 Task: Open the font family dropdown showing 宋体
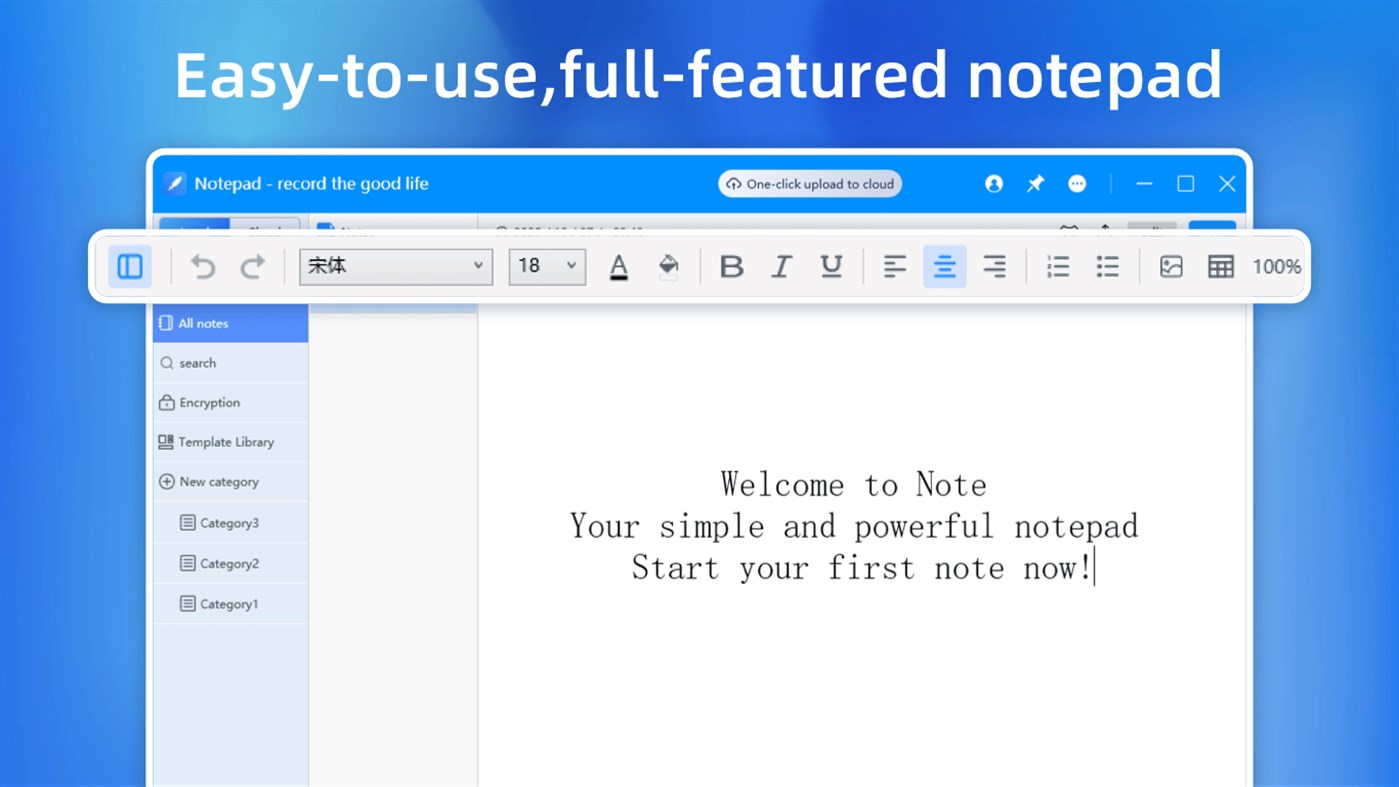pos(395,266)
